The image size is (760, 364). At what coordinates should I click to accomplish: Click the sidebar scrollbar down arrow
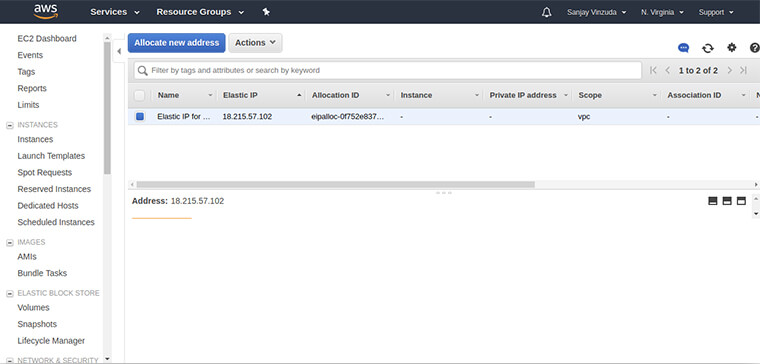pyautogui.click(x=108, y=359)
